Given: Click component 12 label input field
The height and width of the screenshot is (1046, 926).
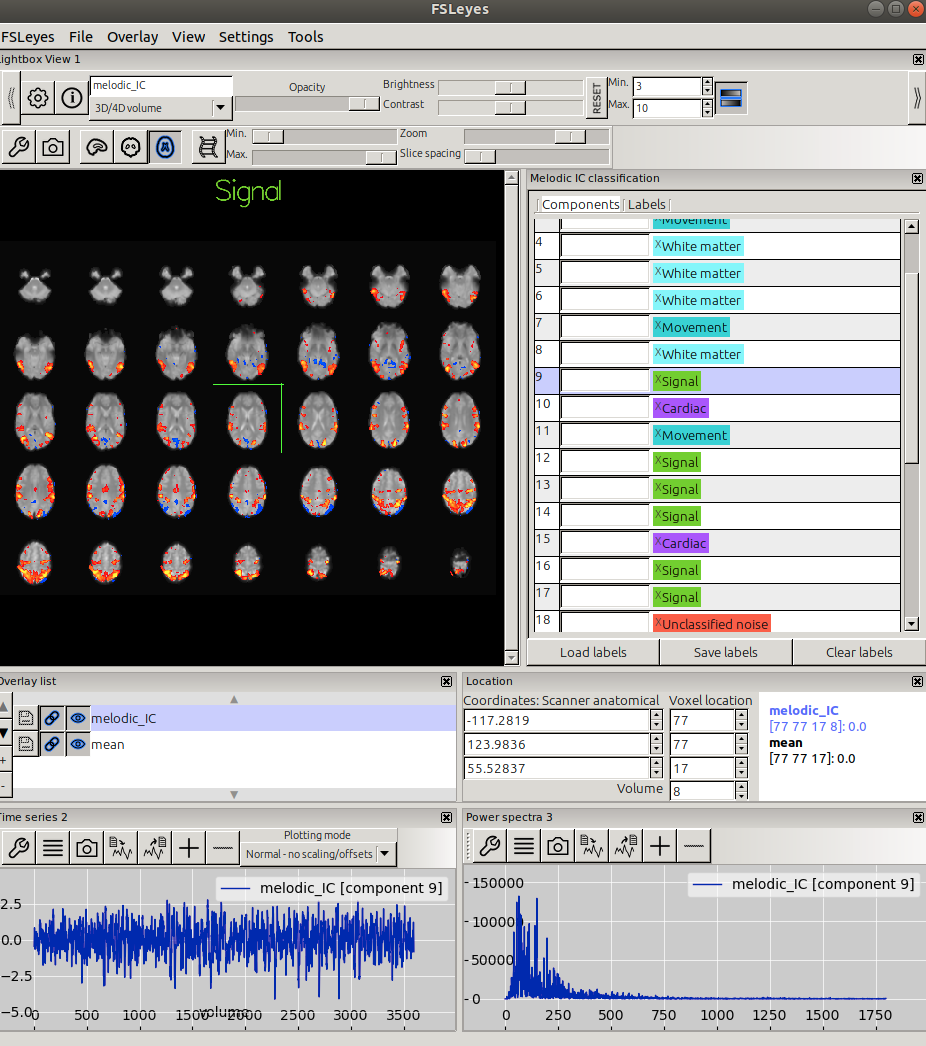Looking at the screenshot, I should click(604, 462).
